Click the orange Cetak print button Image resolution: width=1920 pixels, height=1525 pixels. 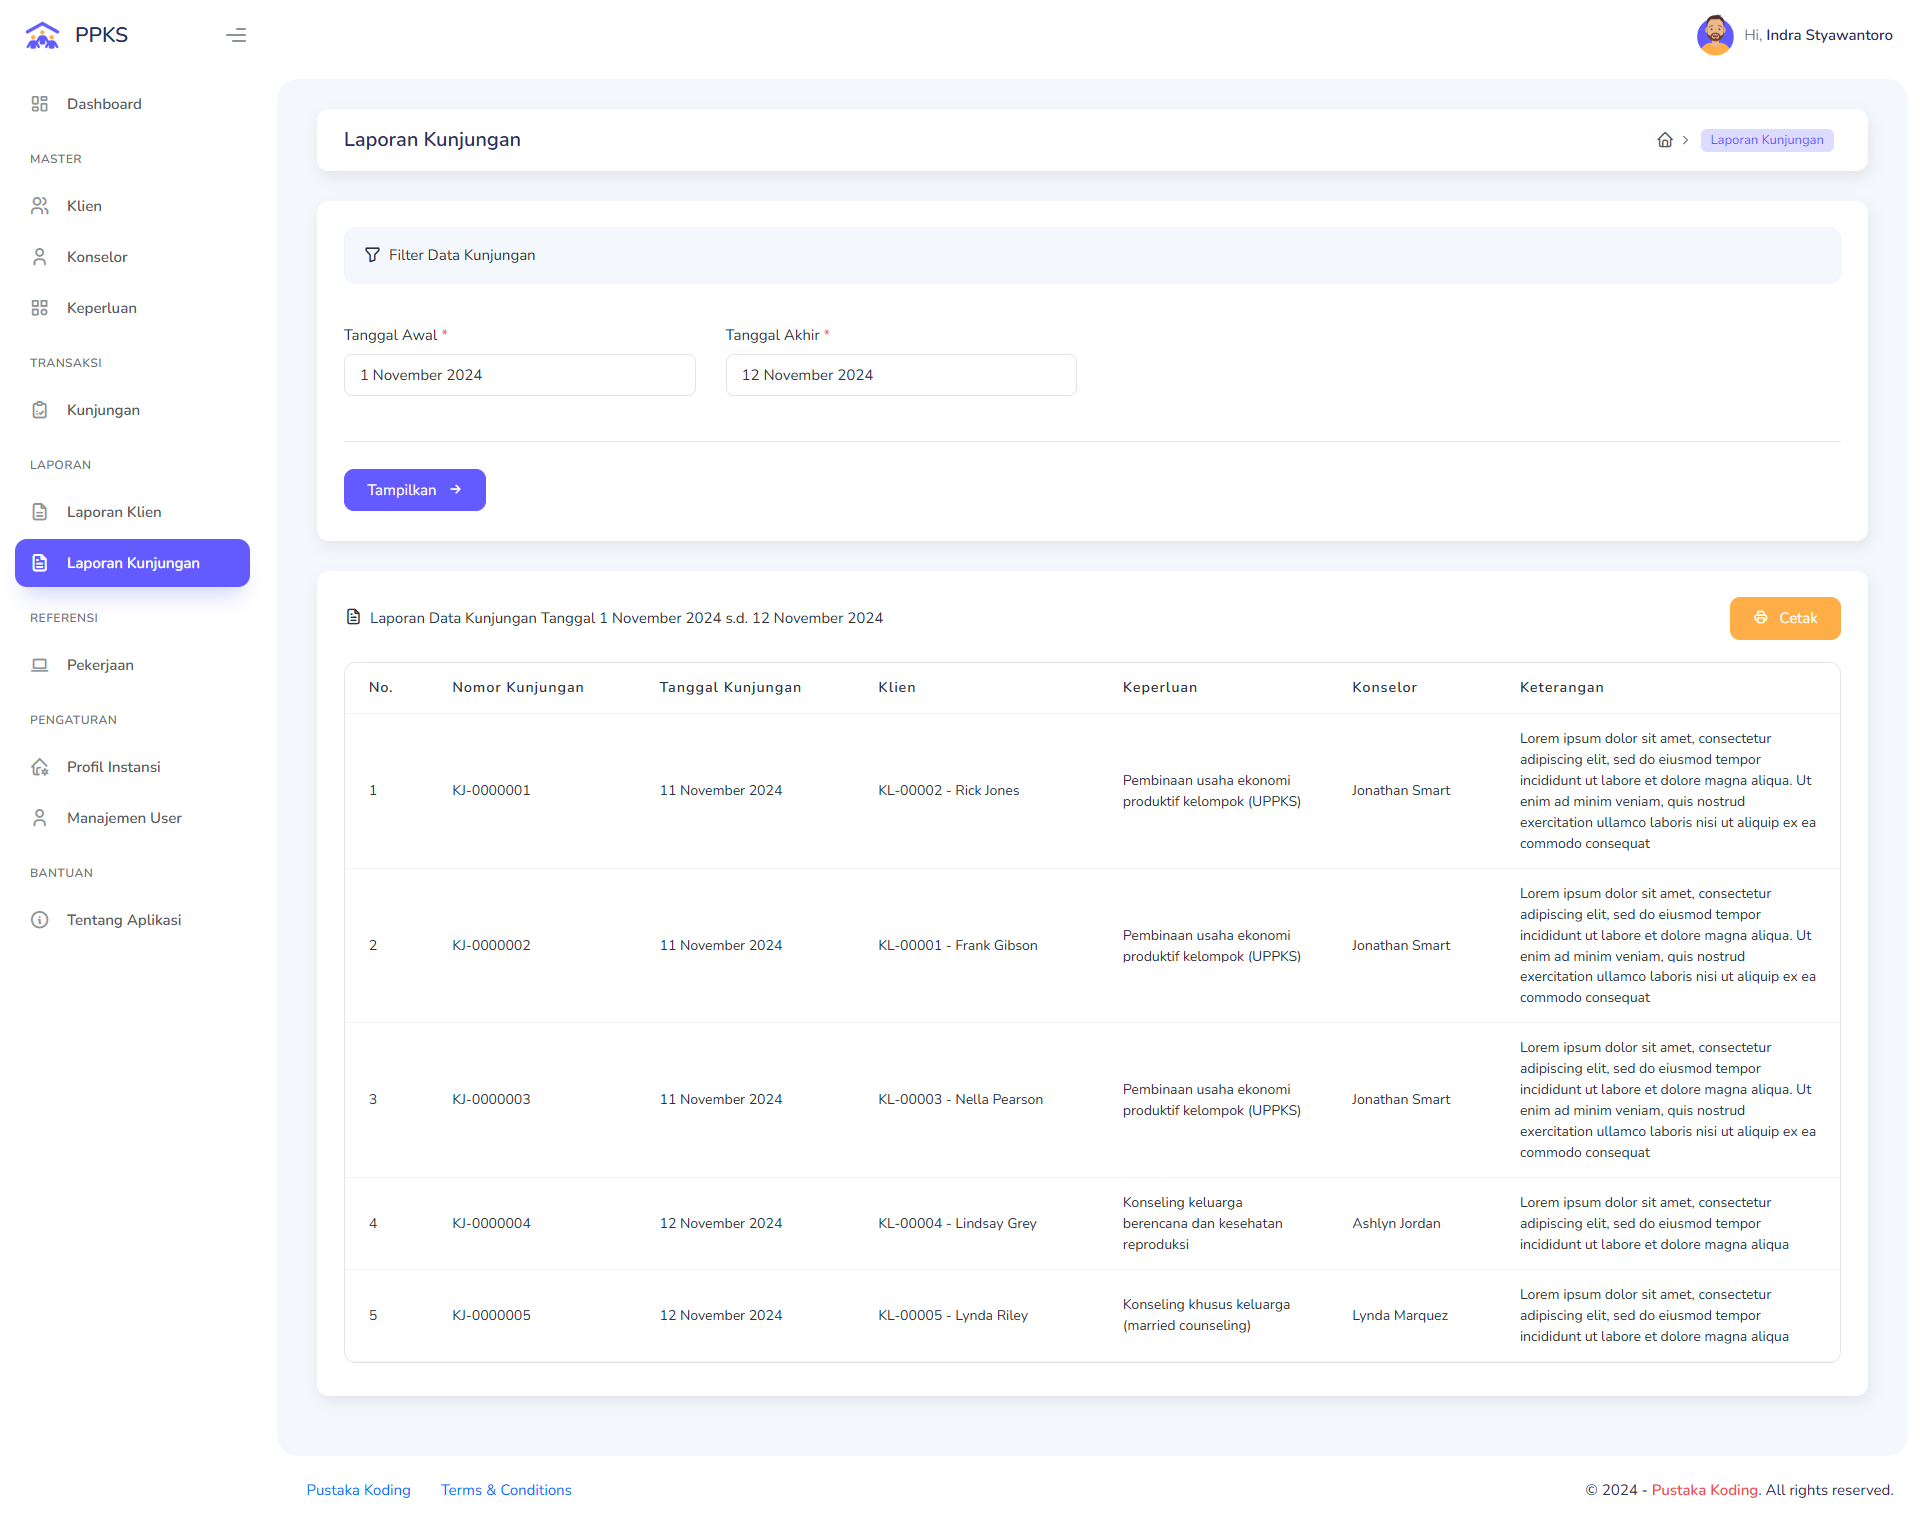[1785, 618]
